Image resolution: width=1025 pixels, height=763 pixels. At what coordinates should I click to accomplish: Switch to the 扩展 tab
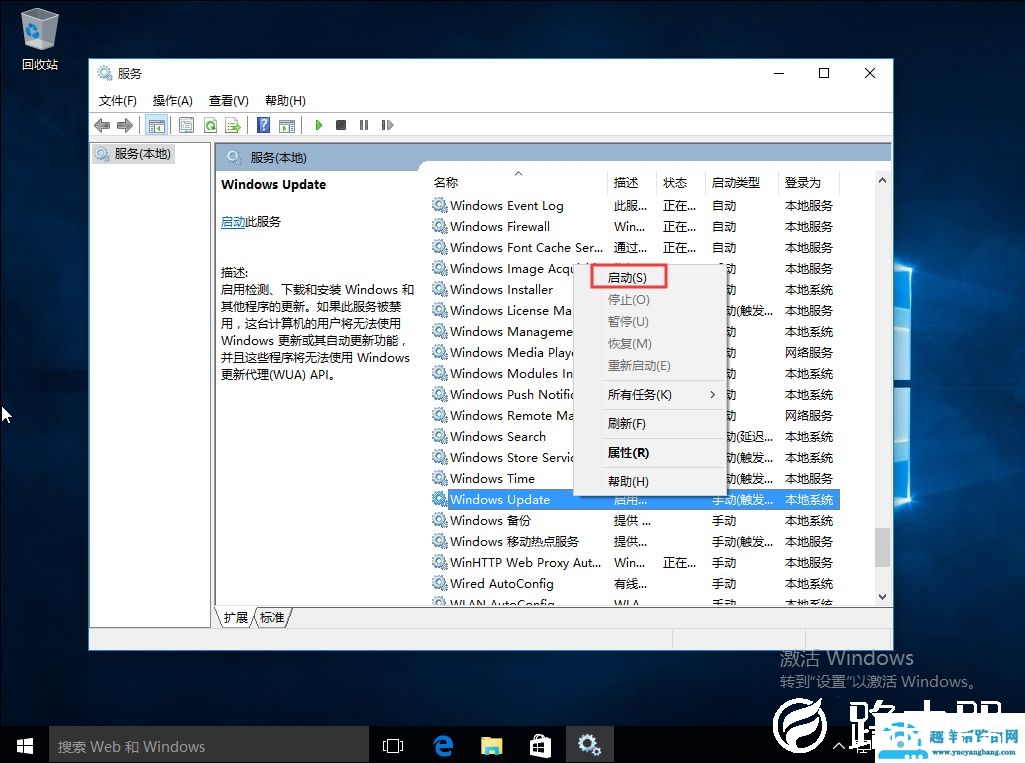235,617
